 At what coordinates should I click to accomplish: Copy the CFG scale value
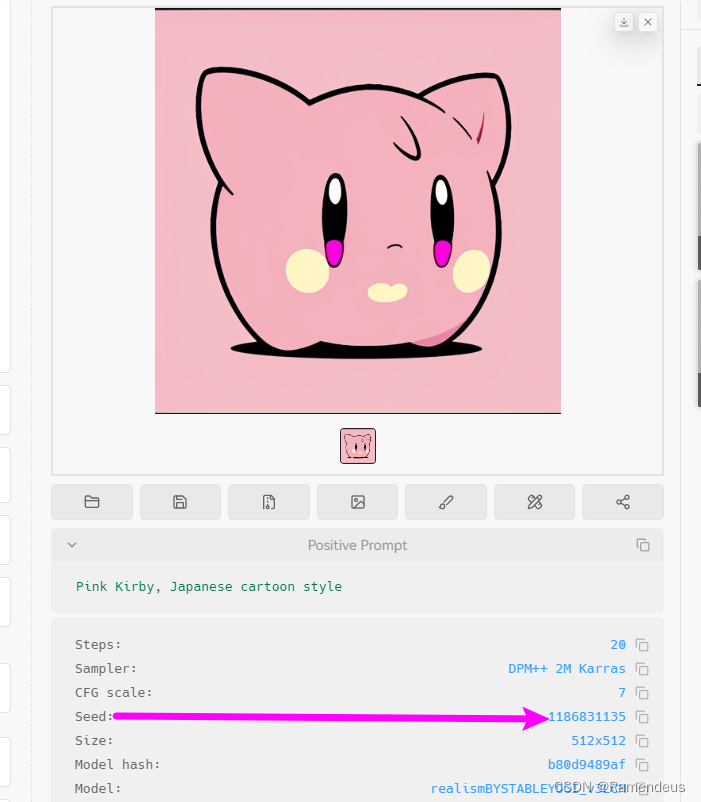[x=642, y=693]
